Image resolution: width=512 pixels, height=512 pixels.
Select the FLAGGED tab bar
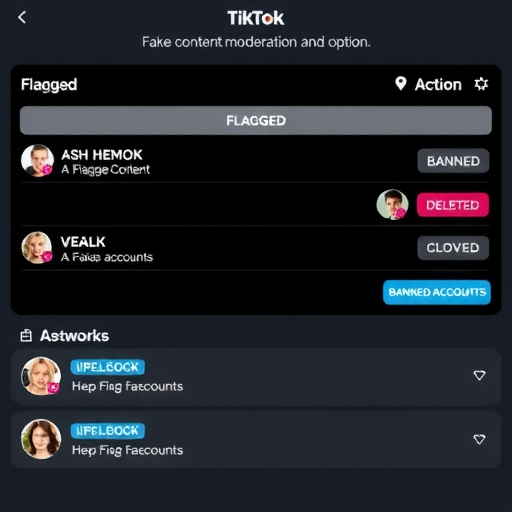pos(256,120)
